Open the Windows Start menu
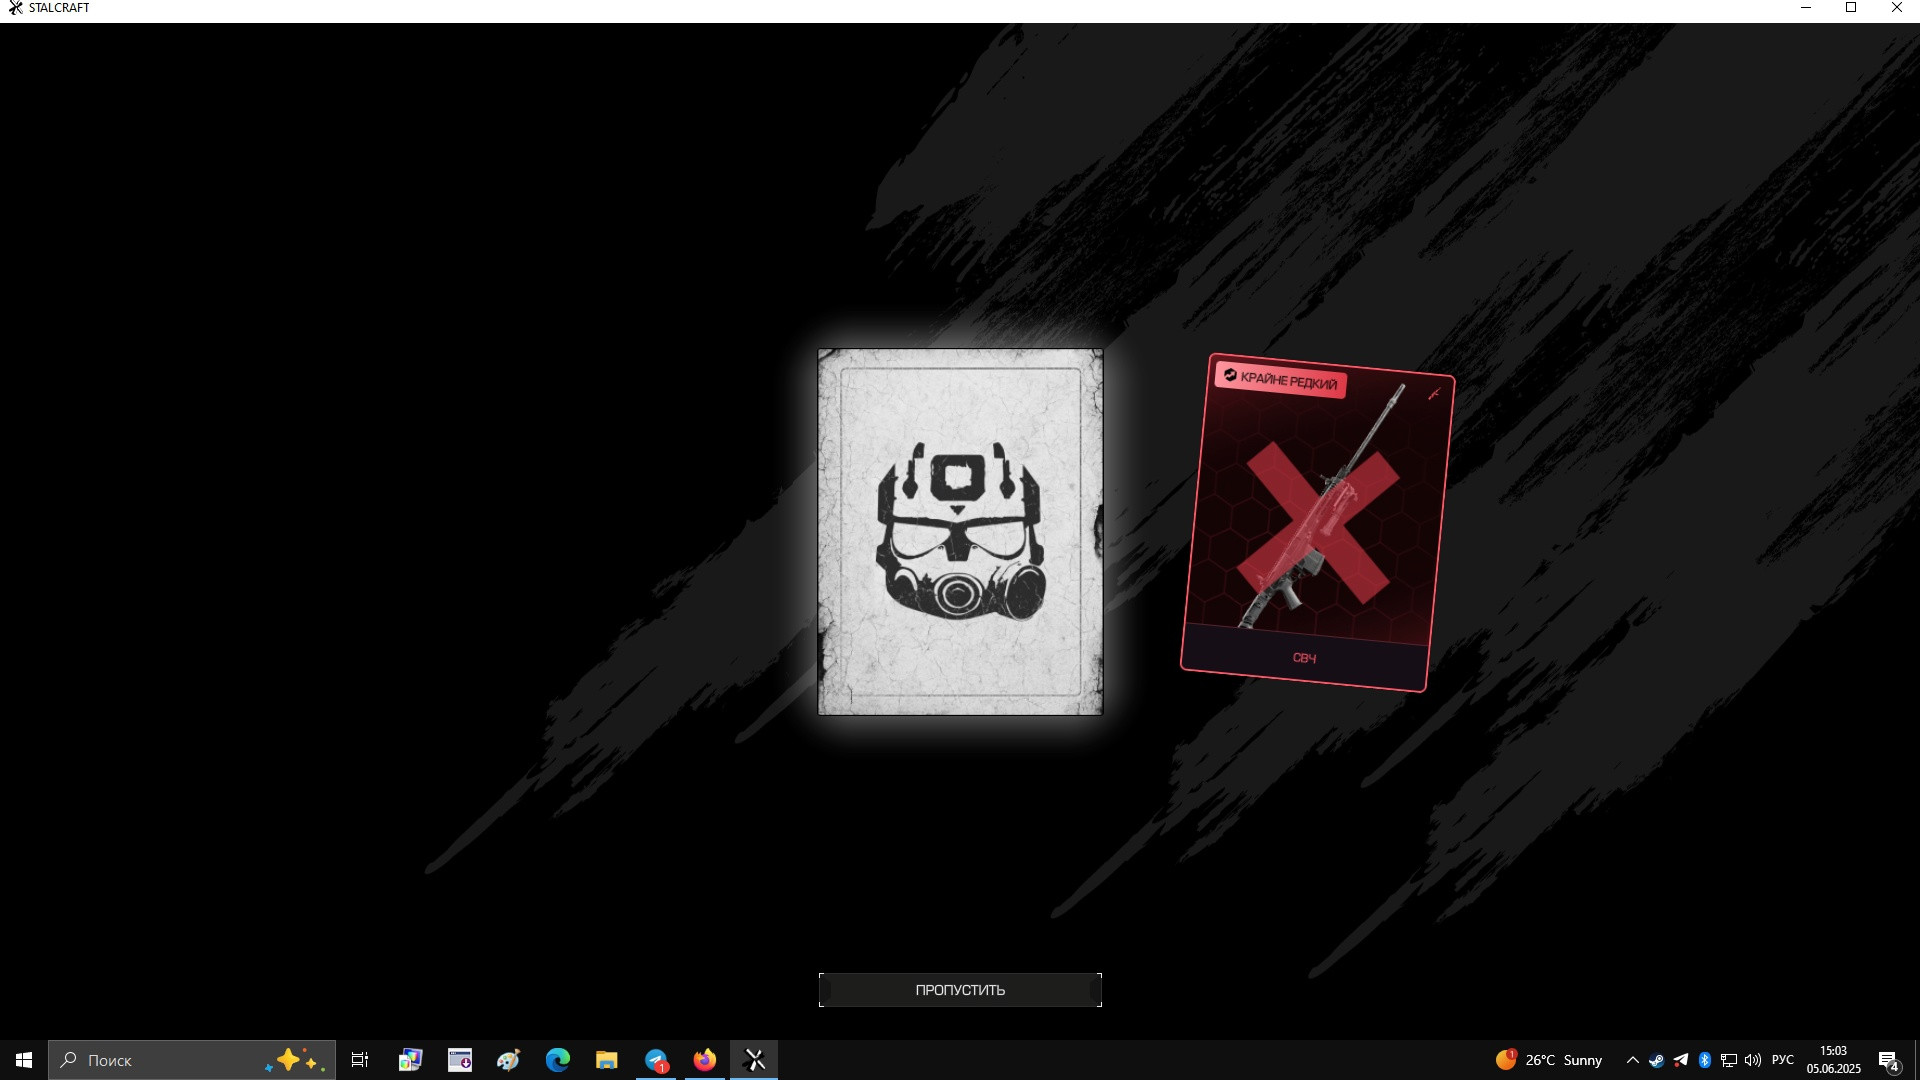 point(24,1060)
